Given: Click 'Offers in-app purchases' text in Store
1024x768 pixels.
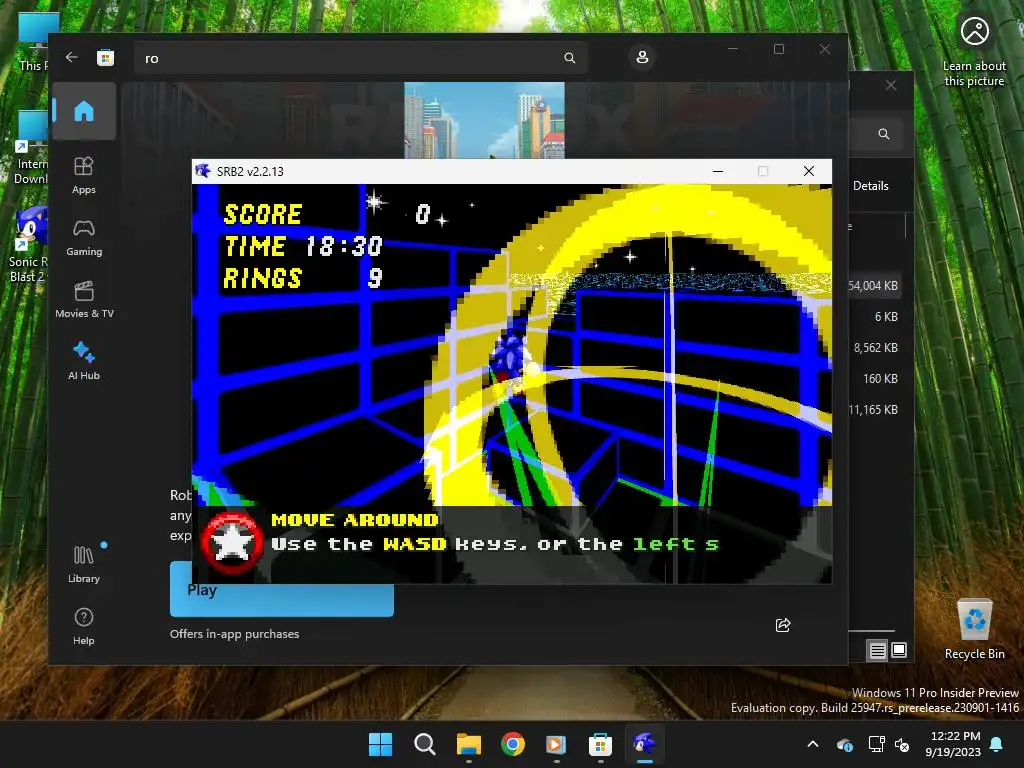Looking at the screenshot, I should coord(234,634).
